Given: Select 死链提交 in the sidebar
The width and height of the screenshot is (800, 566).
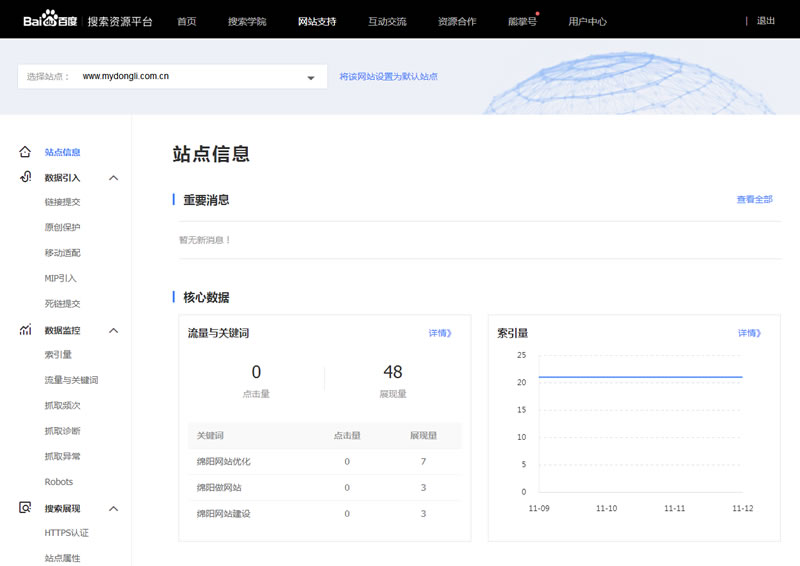Looking at the screenshot, I should [62, 304].
